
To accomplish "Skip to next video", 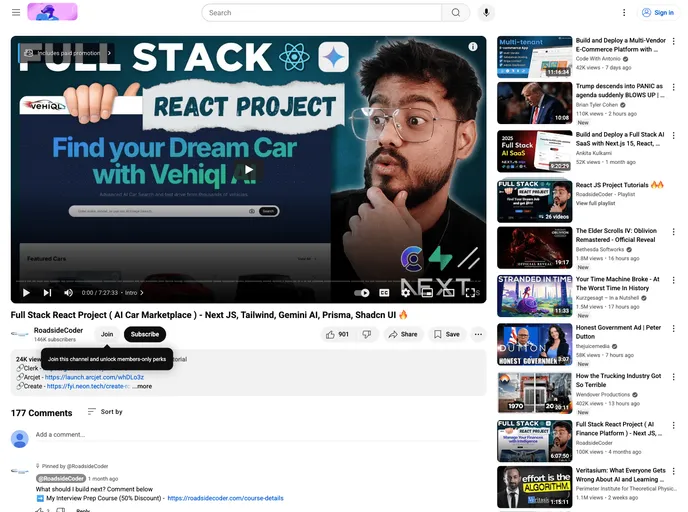I will point(47,293).
